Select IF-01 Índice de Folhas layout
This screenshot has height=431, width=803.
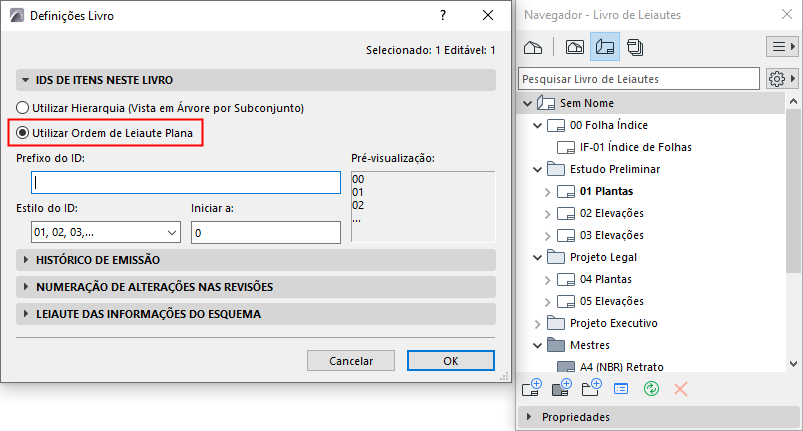[x=636, y=147]
